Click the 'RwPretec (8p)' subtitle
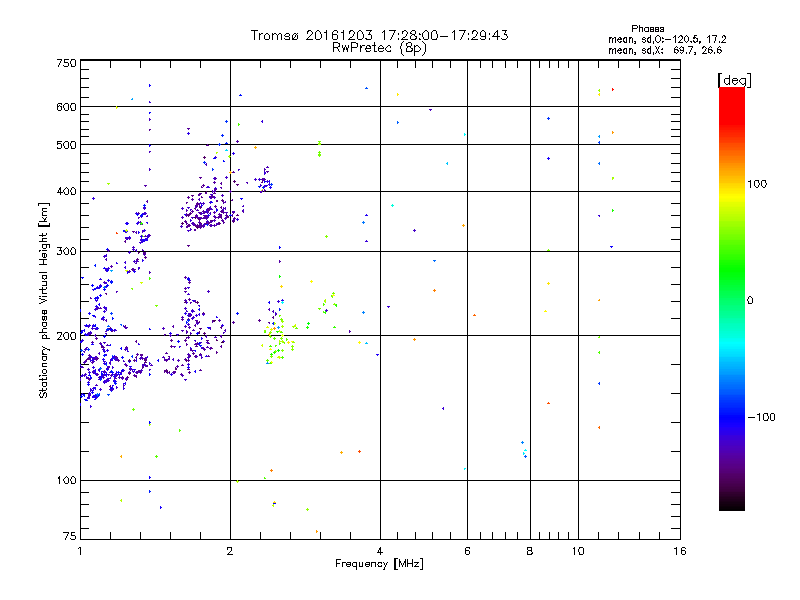This screenshot has width=800, height=600. [379, 48]
